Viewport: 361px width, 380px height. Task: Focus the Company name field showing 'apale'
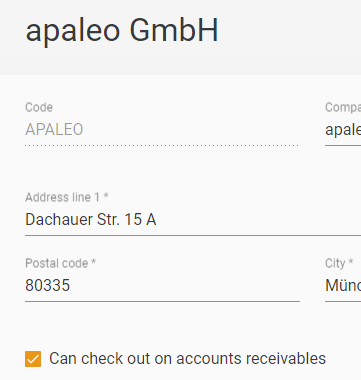pyautogui.click(x=343, y=130)
